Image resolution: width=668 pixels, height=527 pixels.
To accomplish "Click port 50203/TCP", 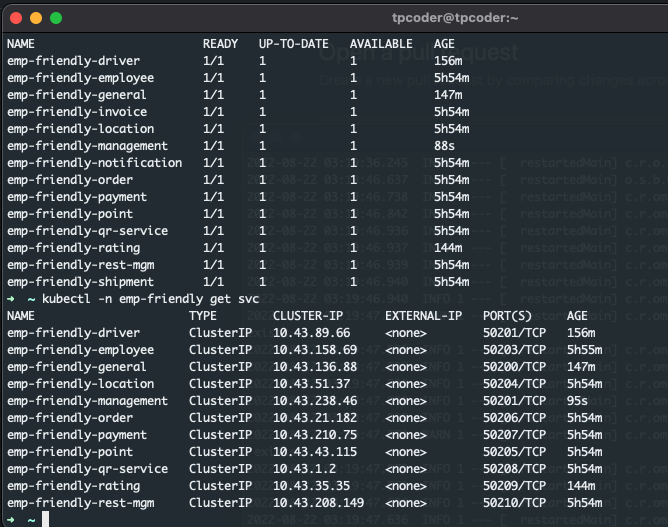I will [x=514, y=350].
